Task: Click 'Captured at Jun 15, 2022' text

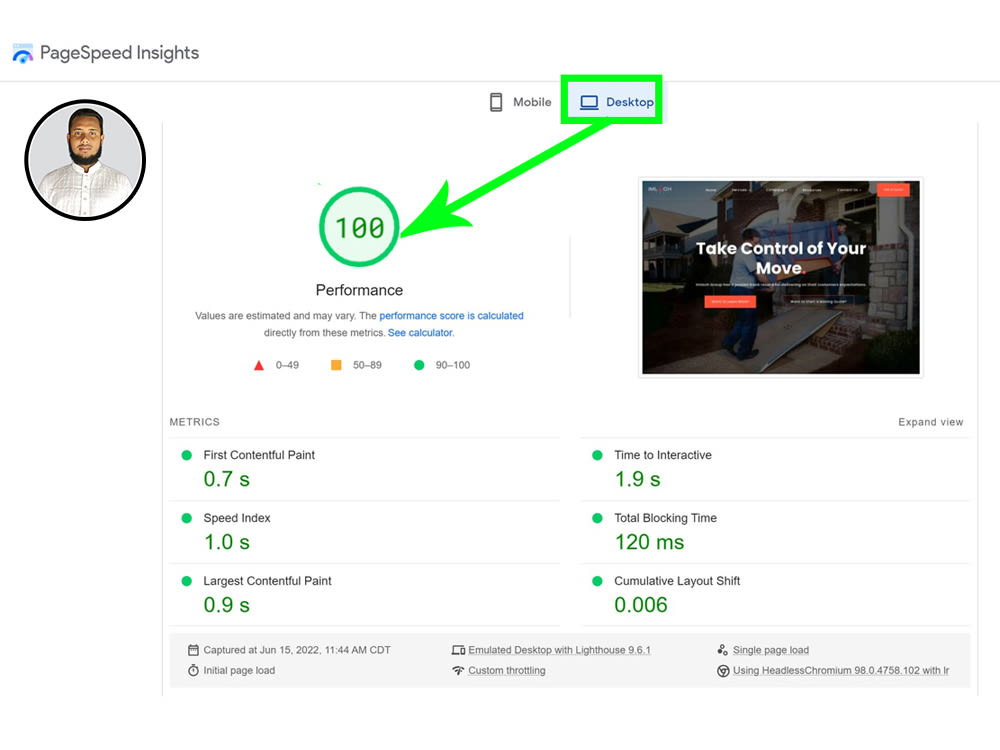Action: 297,650
